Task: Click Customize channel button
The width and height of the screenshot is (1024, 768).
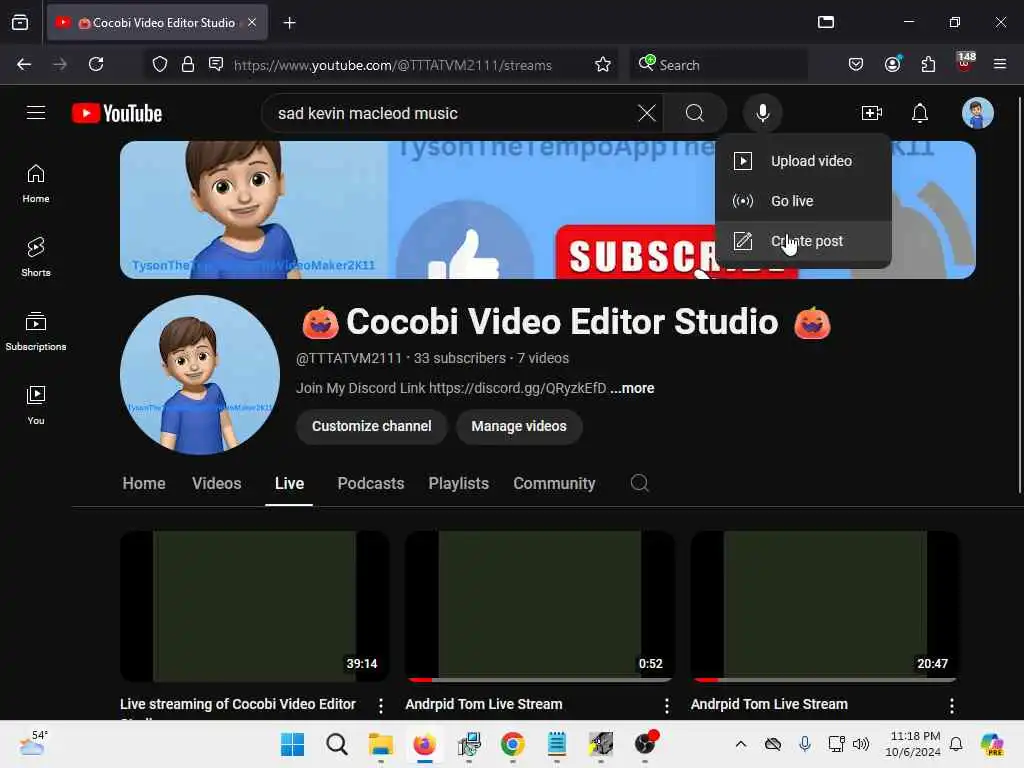Action: click(372, 426)
